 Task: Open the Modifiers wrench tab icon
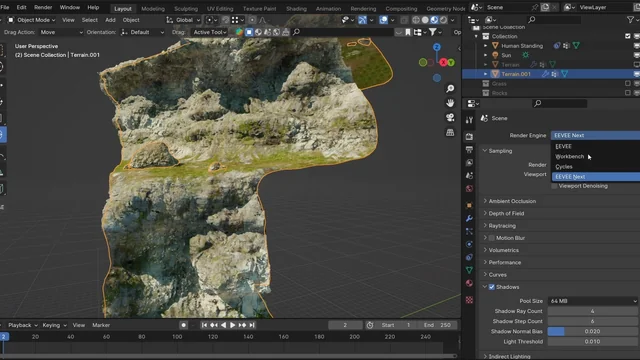click(469, 218)
